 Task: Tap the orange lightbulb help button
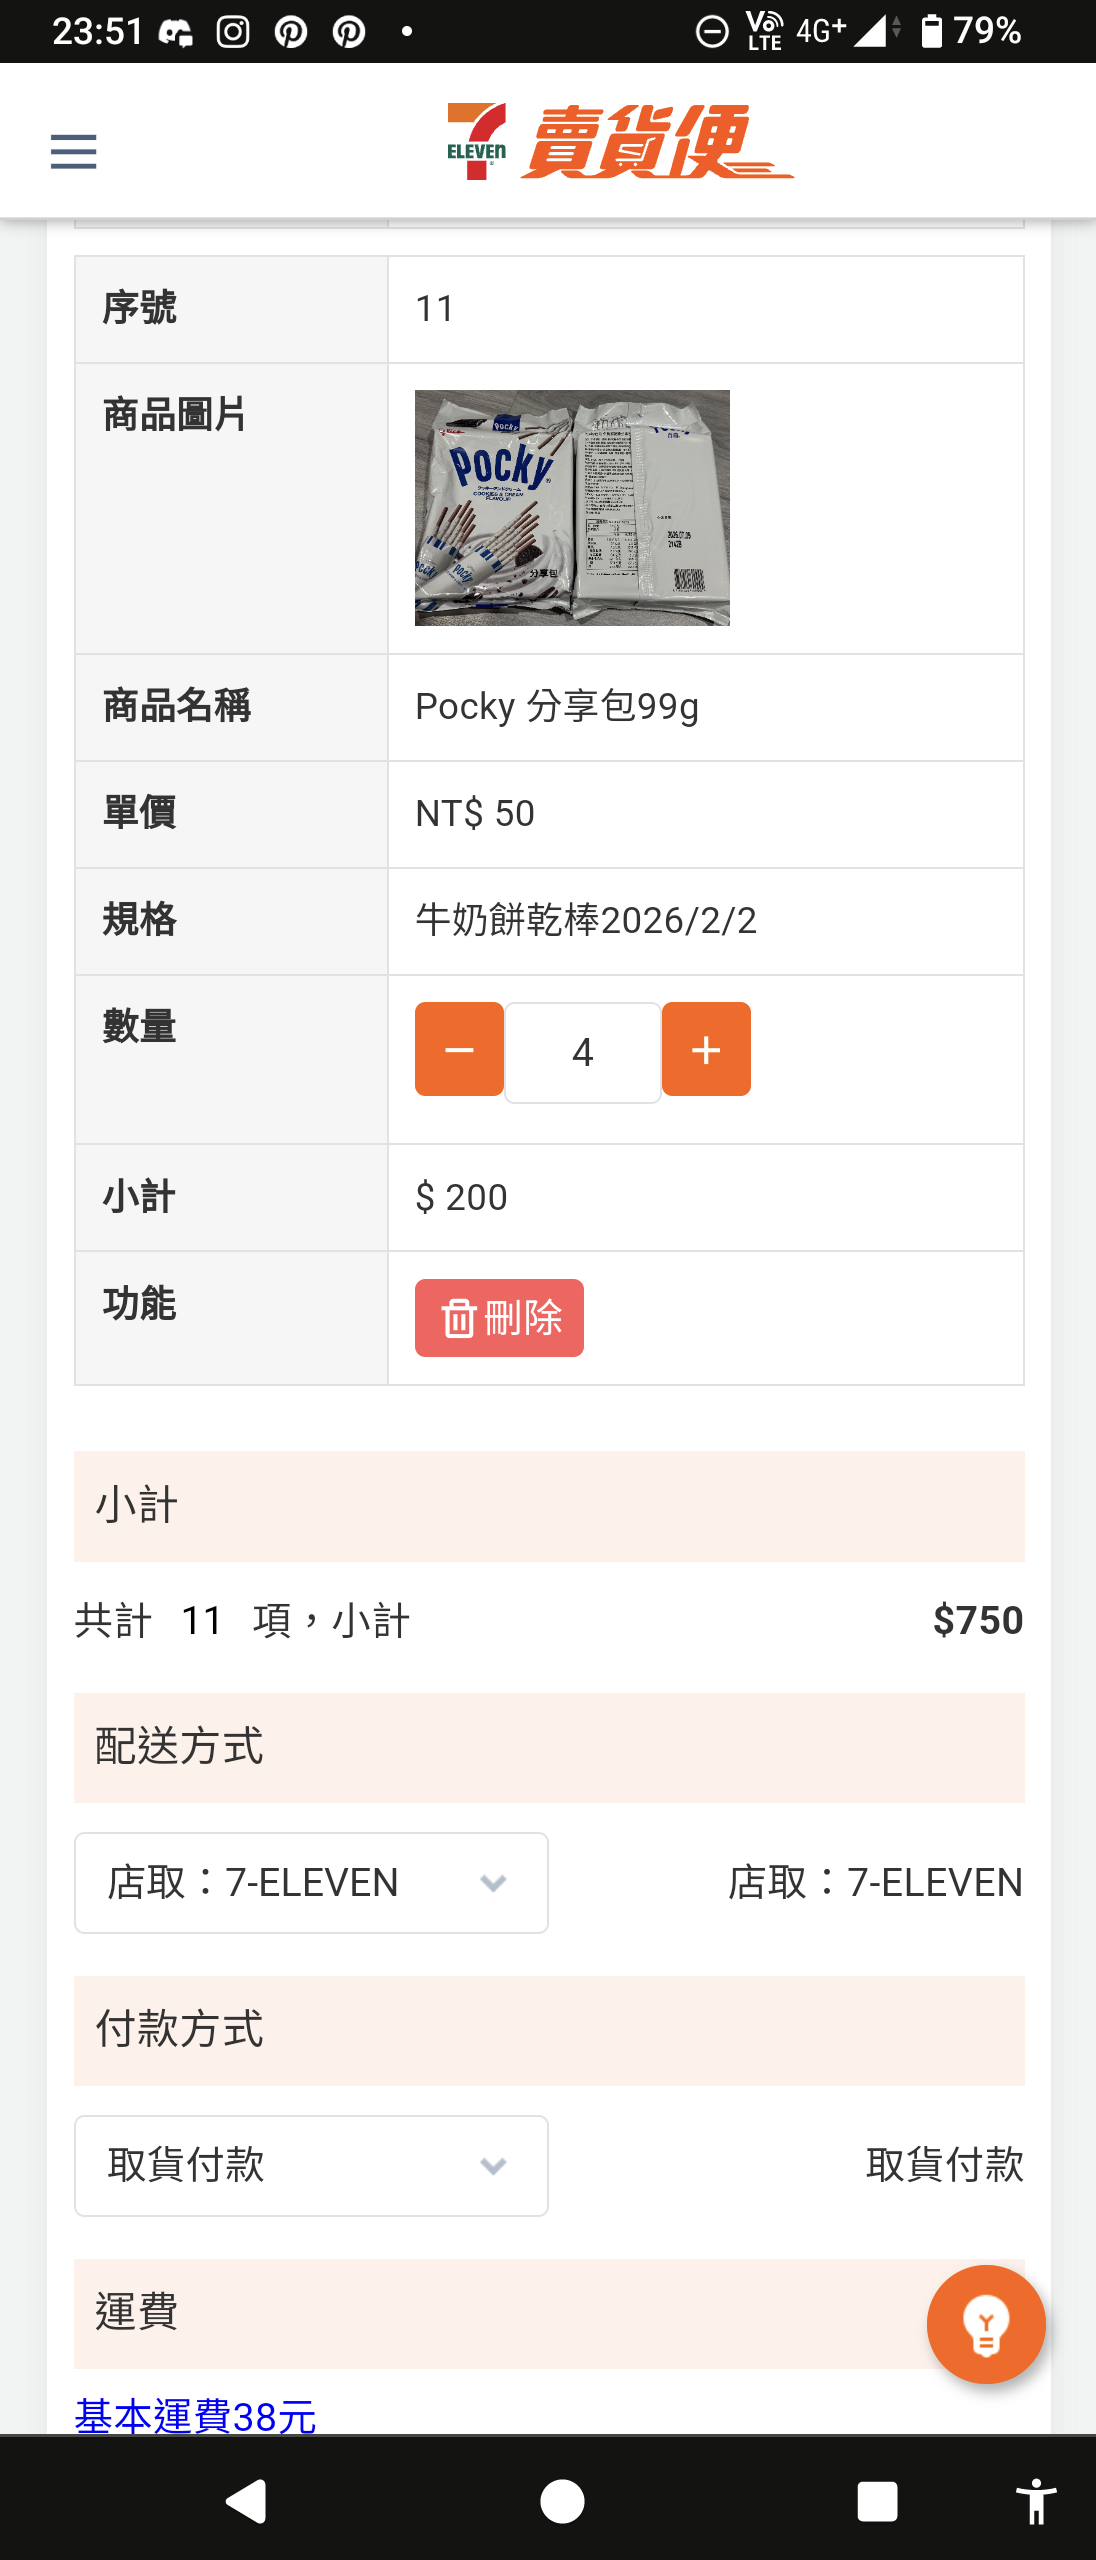point(986,2324)
